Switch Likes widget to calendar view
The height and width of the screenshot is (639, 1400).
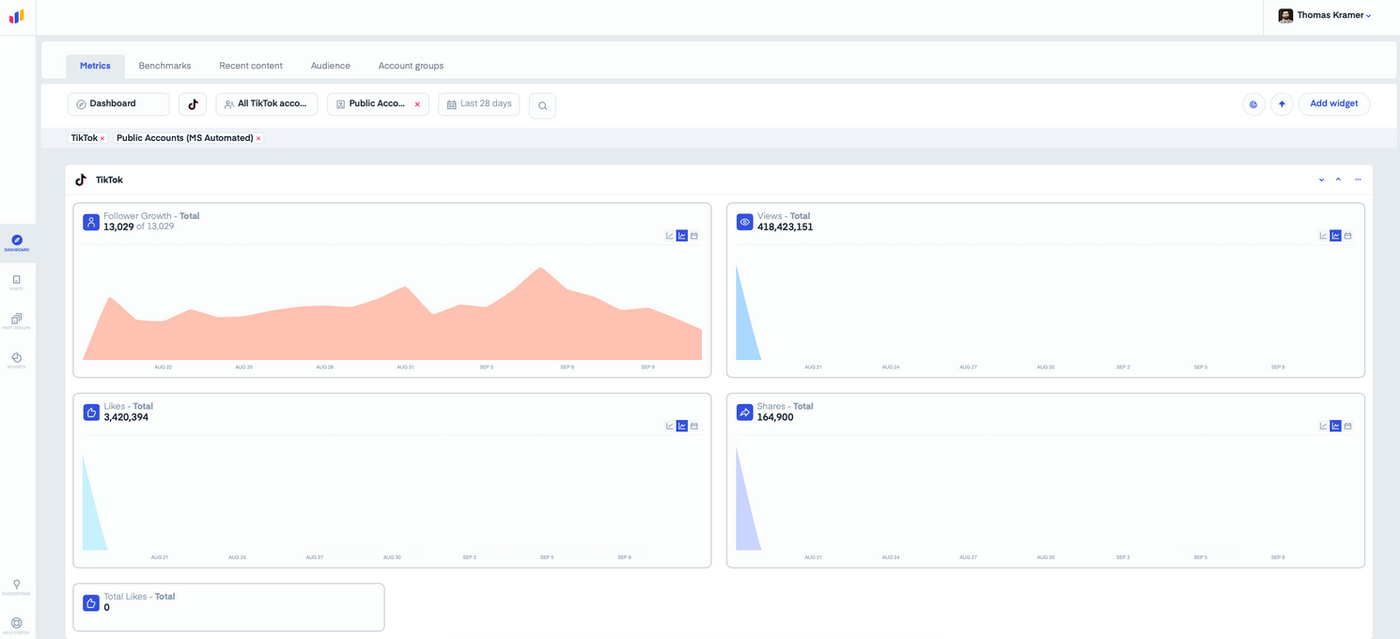(694, 426)
